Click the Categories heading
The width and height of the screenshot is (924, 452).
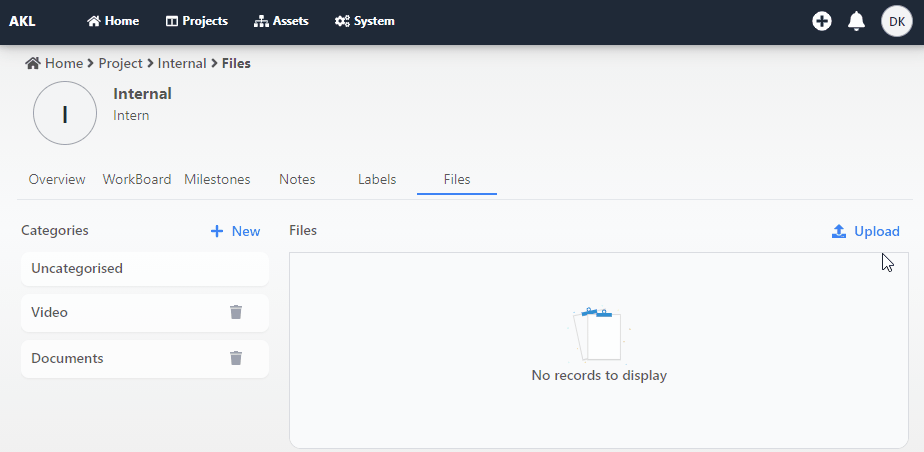click(55, 230)
